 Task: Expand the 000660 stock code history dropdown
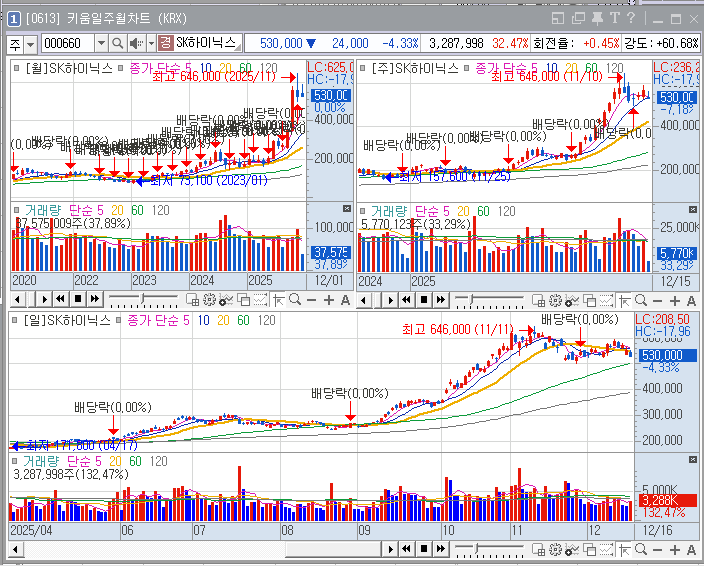tap(101, 44)
